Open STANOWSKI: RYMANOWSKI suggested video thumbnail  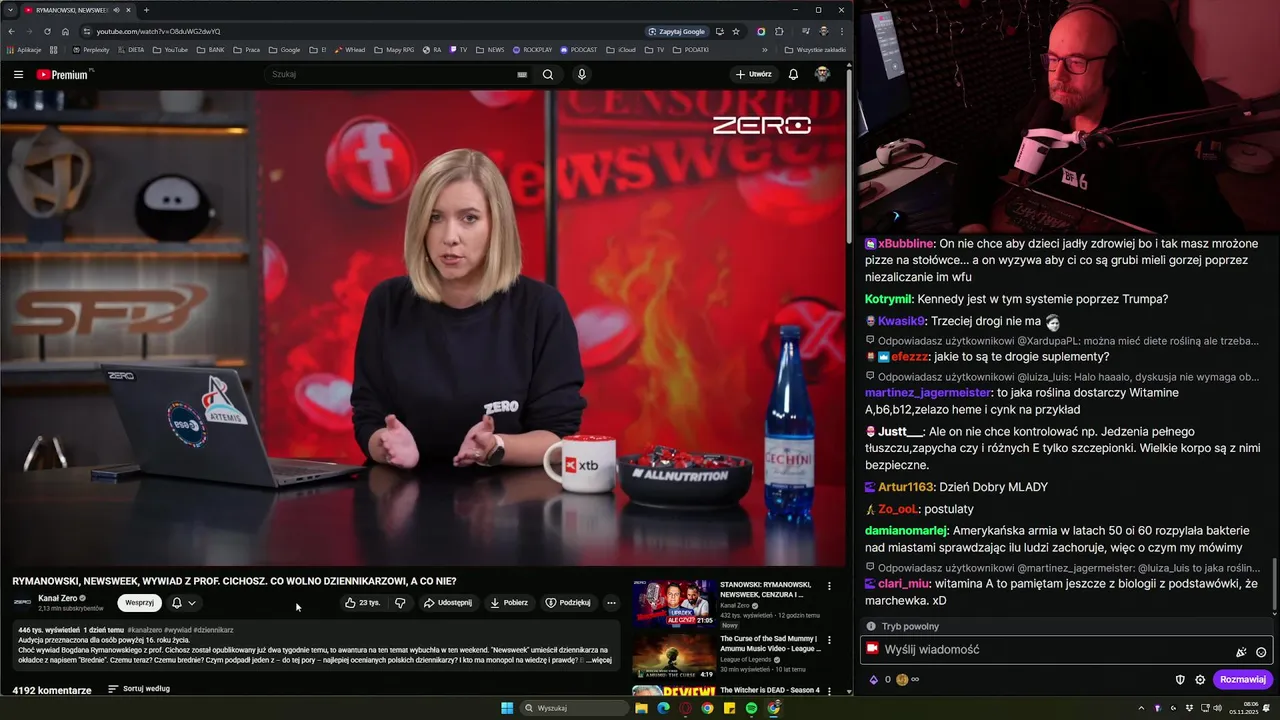tap(674, 603)
